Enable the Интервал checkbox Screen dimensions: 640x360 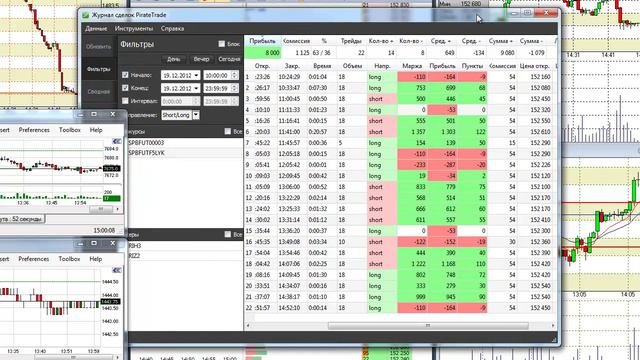tap(125, 100)
